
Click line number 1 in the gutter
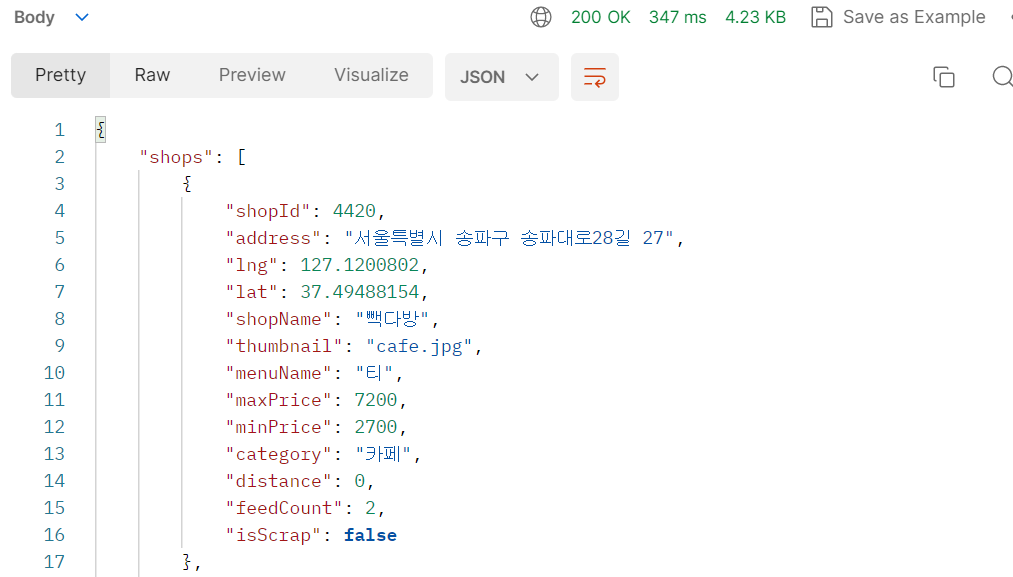[x=59, y=131]
